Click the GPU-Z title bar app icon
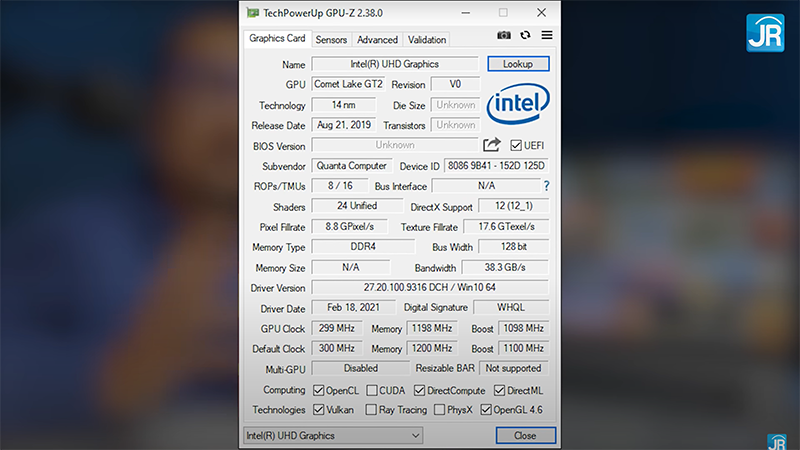 [253, 13]
